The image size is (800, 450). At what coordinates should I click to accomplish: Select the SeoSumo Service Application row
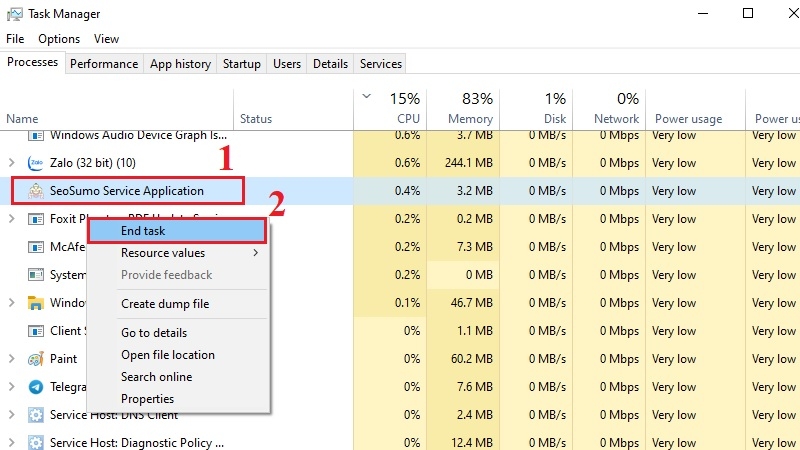400,191
